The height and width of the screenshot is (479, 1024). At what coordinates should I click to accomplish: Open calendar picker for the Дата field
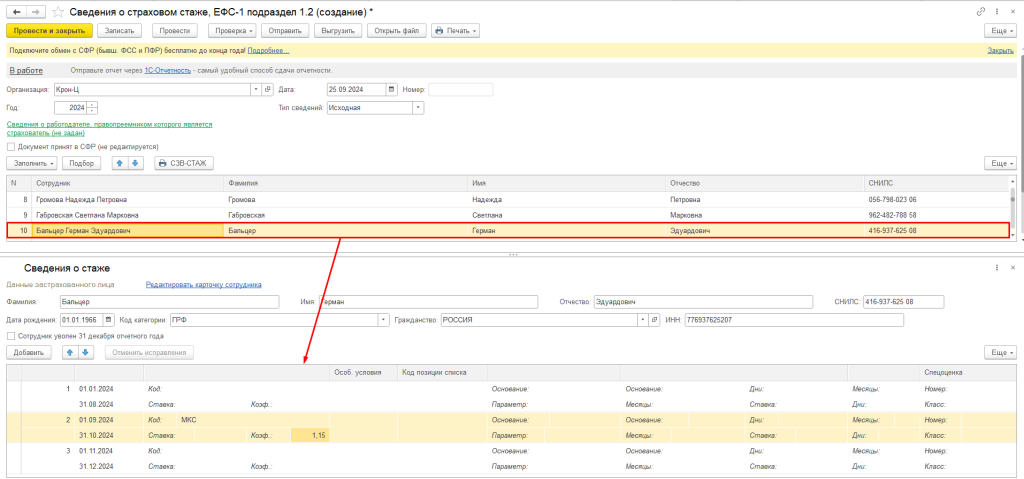pos(392,89)
